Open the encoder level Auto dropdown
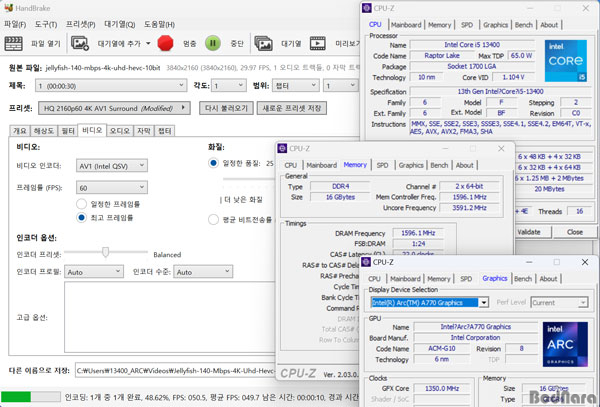Screen dimensions: 600x407 [x=203, y=272]
